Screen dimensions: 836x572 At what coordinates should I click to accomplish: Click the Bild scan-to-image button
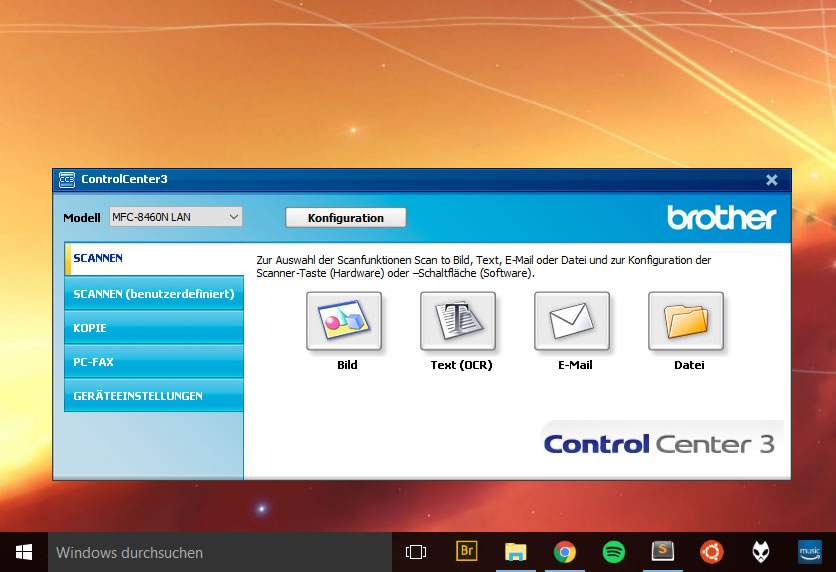(x=344, y=321)
